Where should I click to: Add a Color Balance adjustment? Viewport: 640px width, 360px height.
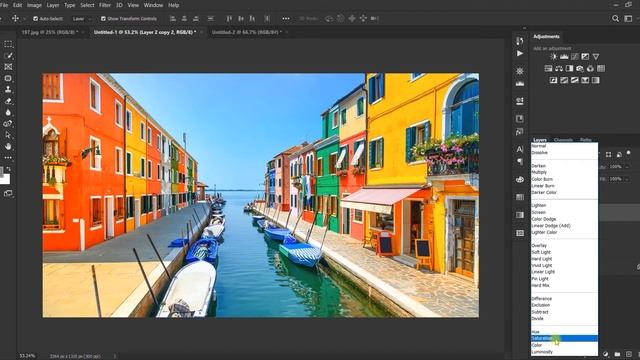pos(559,69)
